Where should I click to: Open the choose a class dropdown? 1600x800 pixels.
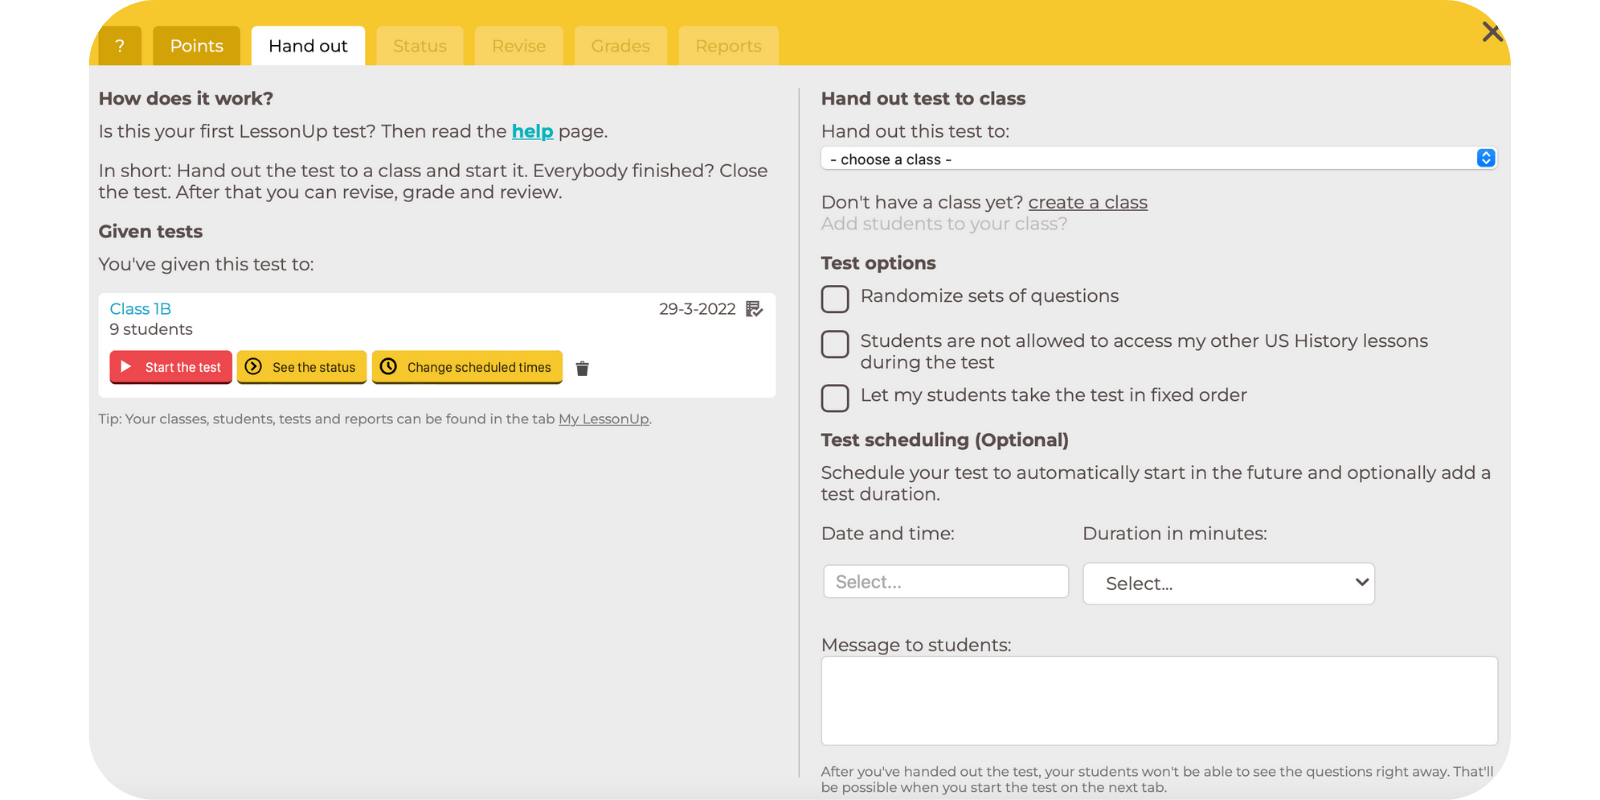click(1158, 159)
